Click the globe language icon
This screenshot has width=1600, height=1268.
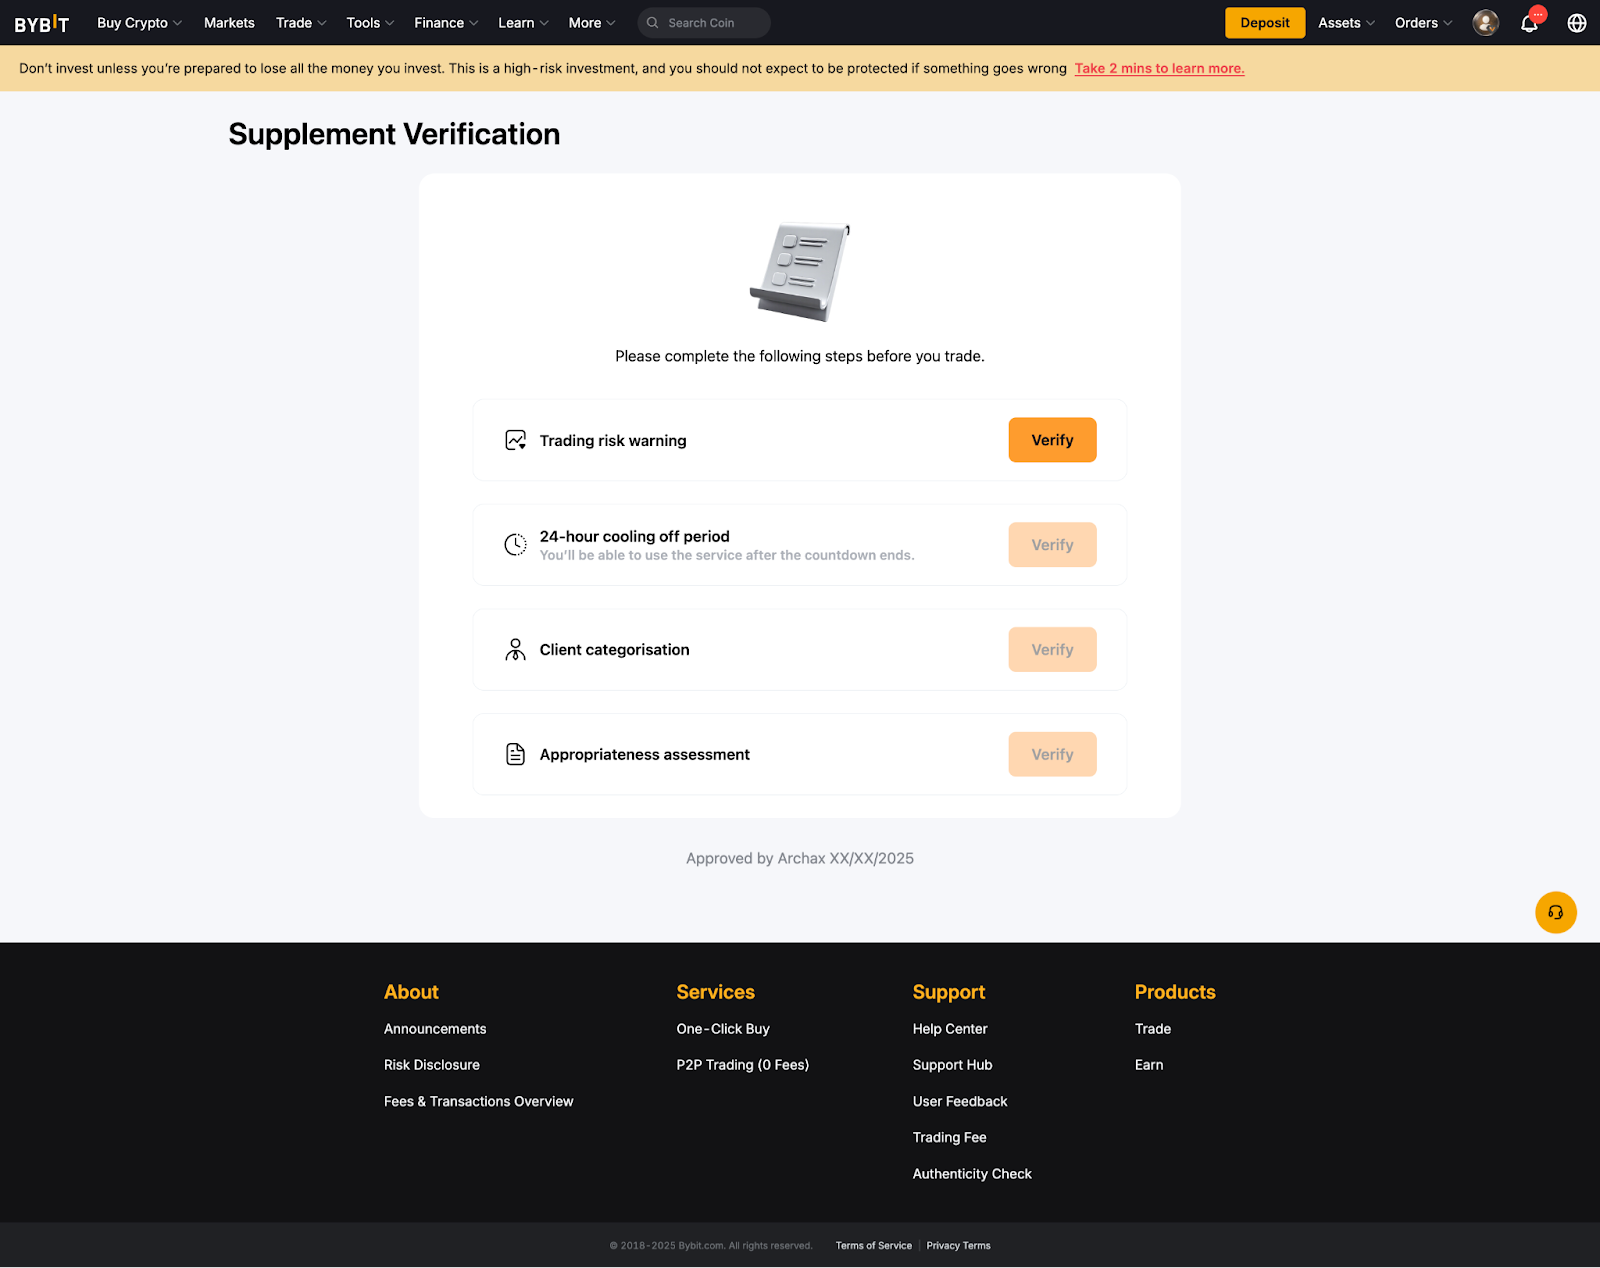click(x=1576, y=23)
